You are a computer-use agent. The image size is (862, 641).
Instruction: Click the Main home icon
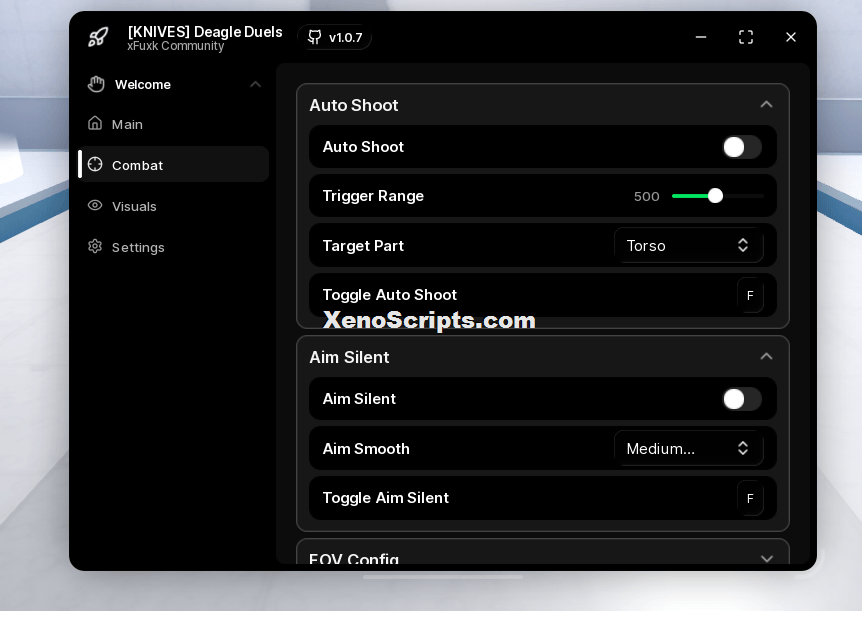click(95, 123)
